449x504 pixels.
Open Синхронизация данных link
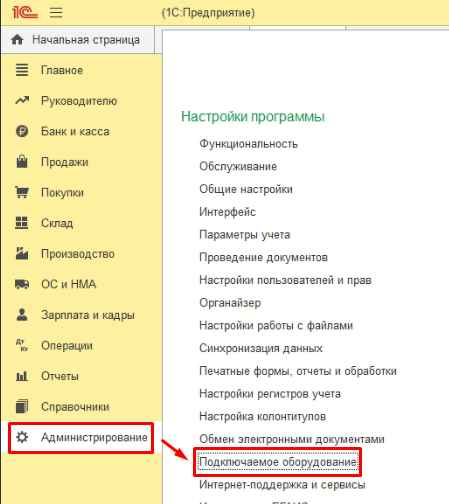(261, 348)
